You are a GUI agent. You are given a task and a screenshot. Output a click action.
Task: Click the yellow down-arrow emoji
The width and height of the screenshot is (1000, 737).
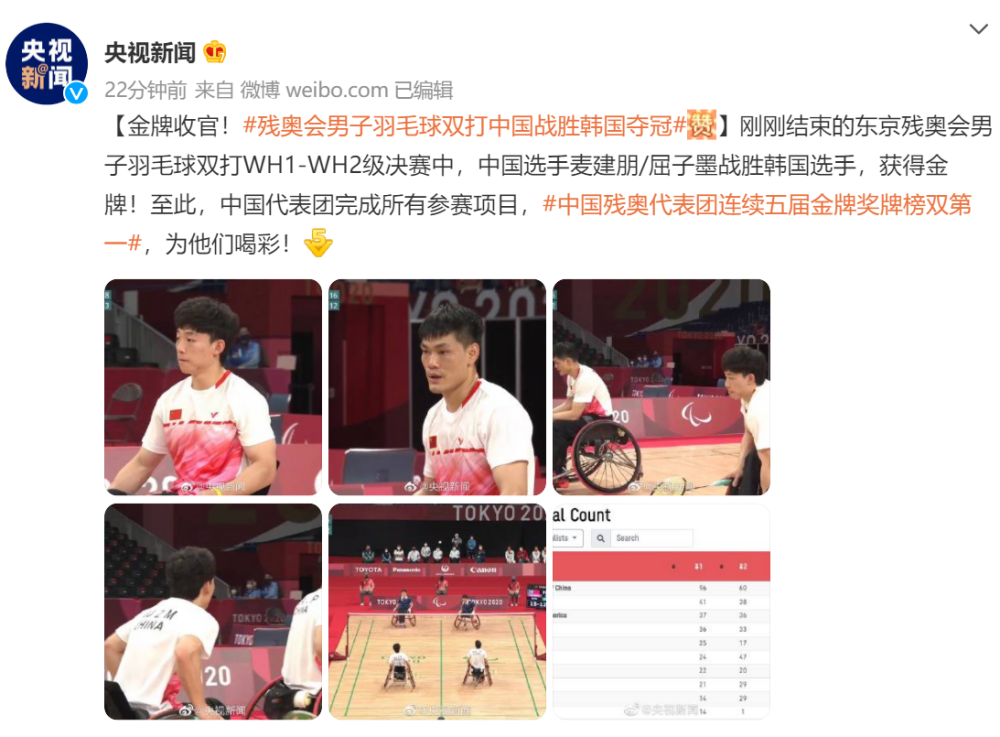(x=318, y=243)
